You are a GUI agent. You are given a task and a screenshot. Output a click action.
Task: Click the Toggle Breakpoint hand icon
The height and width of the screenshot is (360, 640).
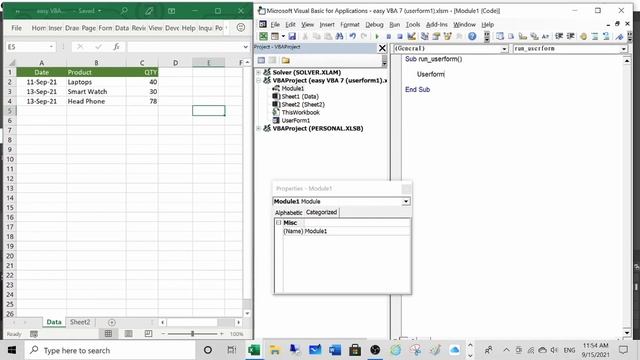tap(583, 36)
